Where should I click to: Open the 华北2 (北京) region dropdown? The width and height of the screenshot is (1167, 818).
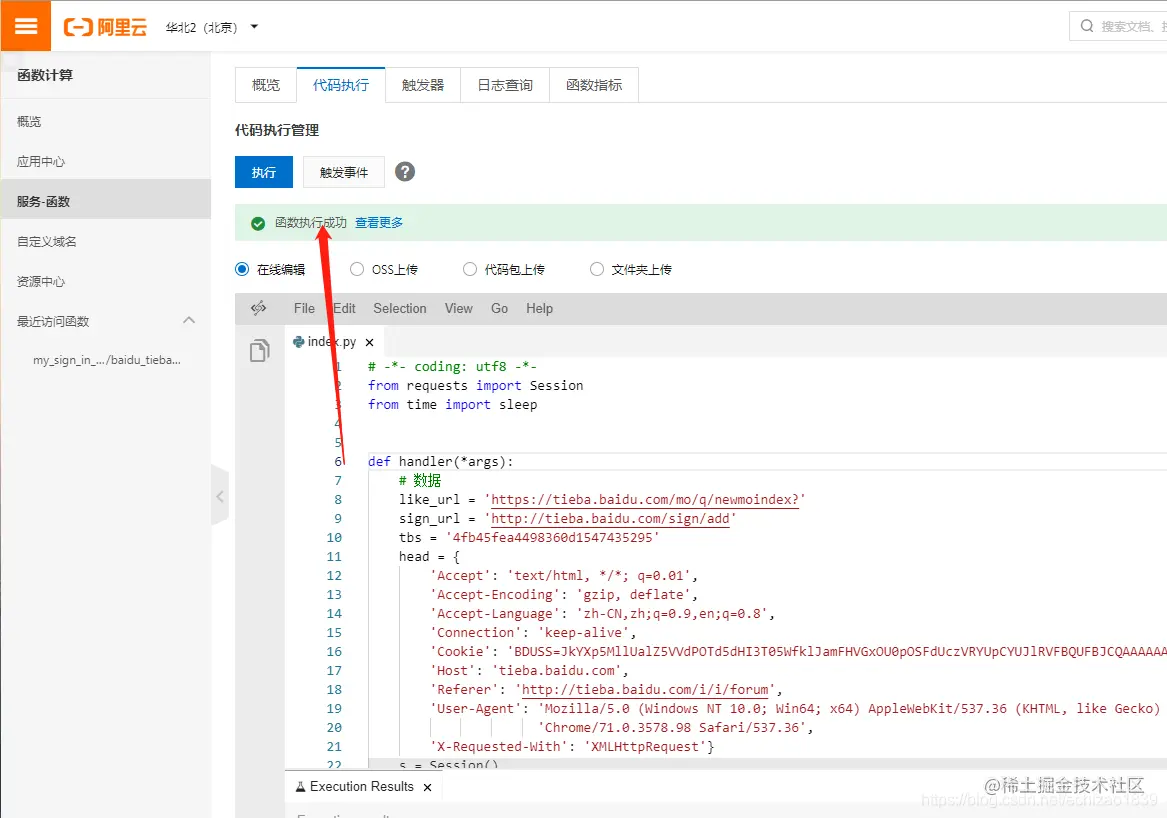(x=211, y=28)
